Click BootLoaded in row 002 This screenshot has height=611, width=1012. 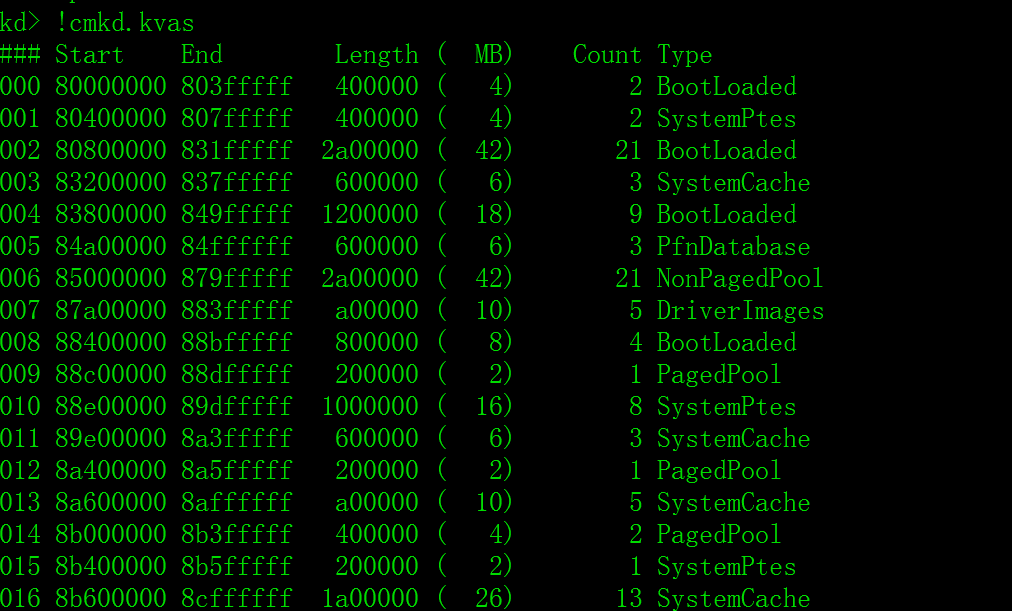pyautogui.click(x=727, y=150)
